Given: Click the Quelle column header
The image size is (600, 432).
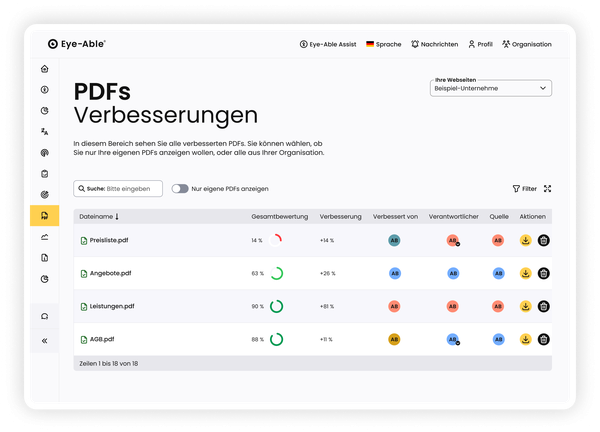Looking at the screenshot, I should tap(499, 217).
